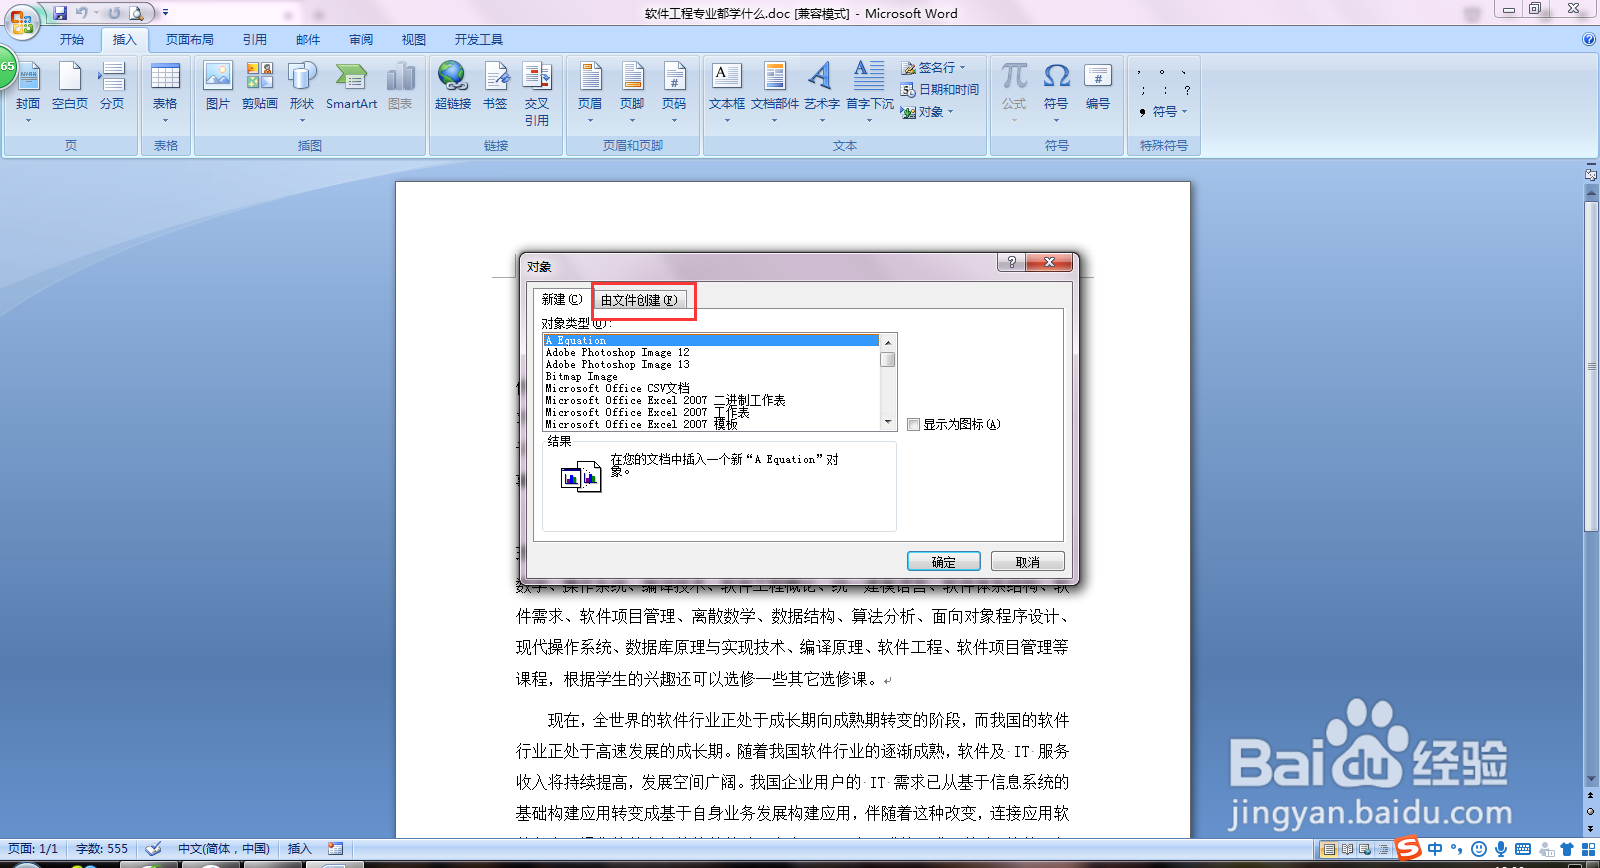Toggle Sogou punctuation mode

coord(1457,849)
